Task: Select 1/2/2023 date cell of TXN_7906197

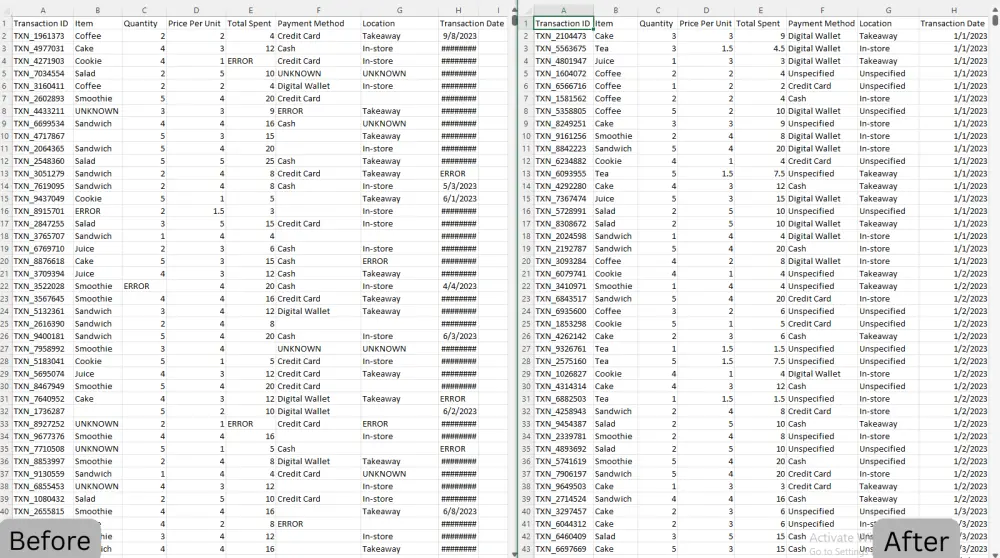Action: click(954, 474)
